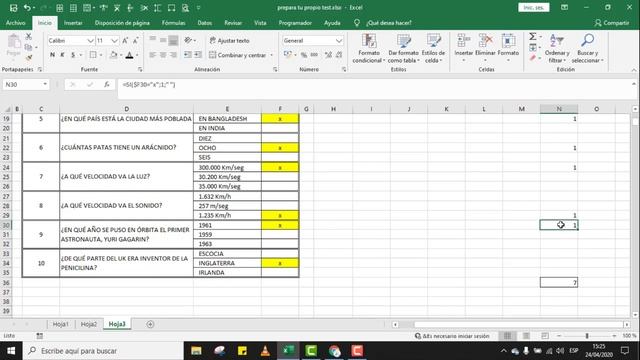
Task: Click the text orientation icon
Action: pyautogui.click(x=188, y=40)
